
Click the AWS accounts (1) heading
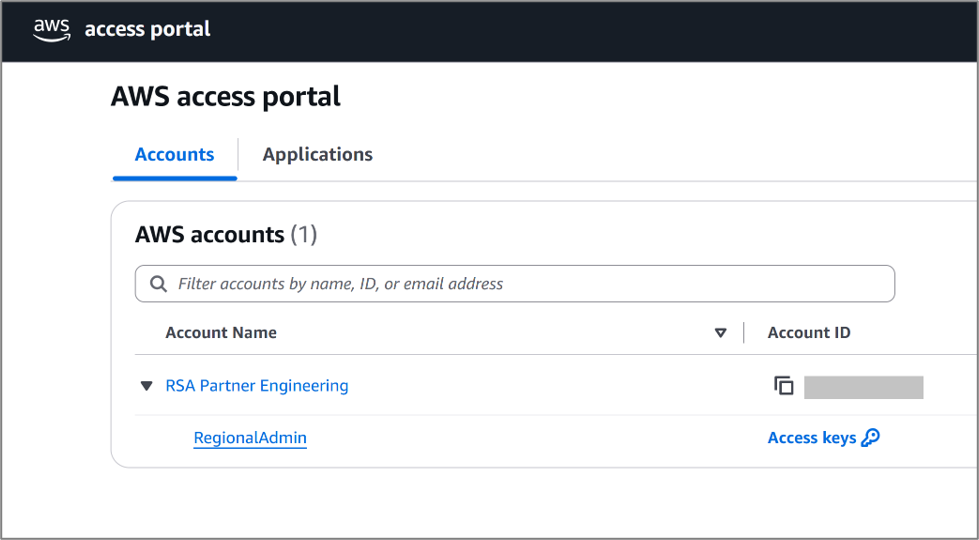click(226, 235)
